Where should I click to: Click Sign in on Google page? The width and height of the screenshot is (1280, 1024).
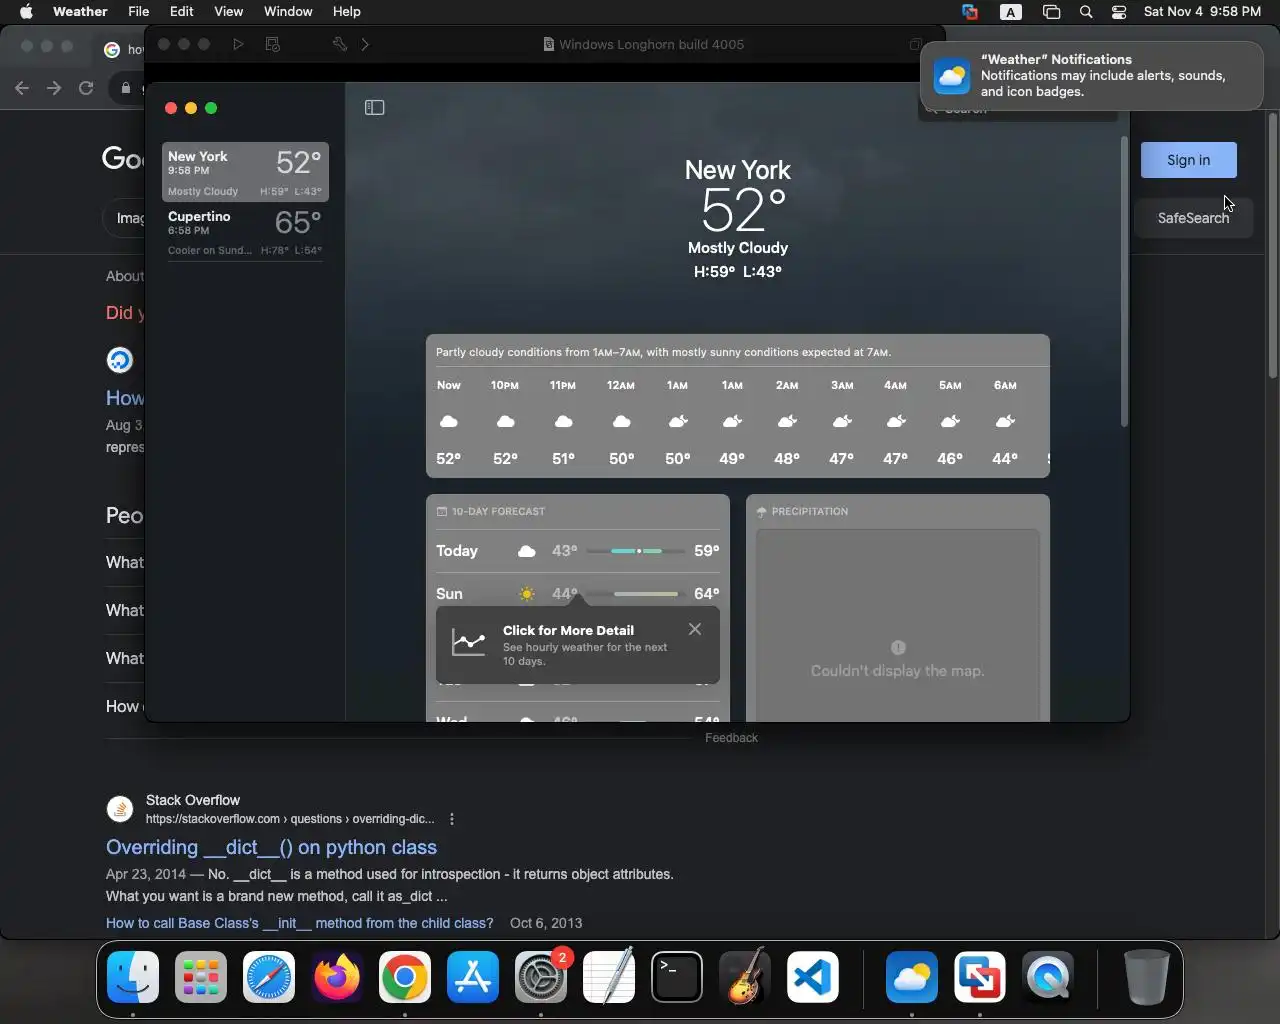tap(1188, 160)
